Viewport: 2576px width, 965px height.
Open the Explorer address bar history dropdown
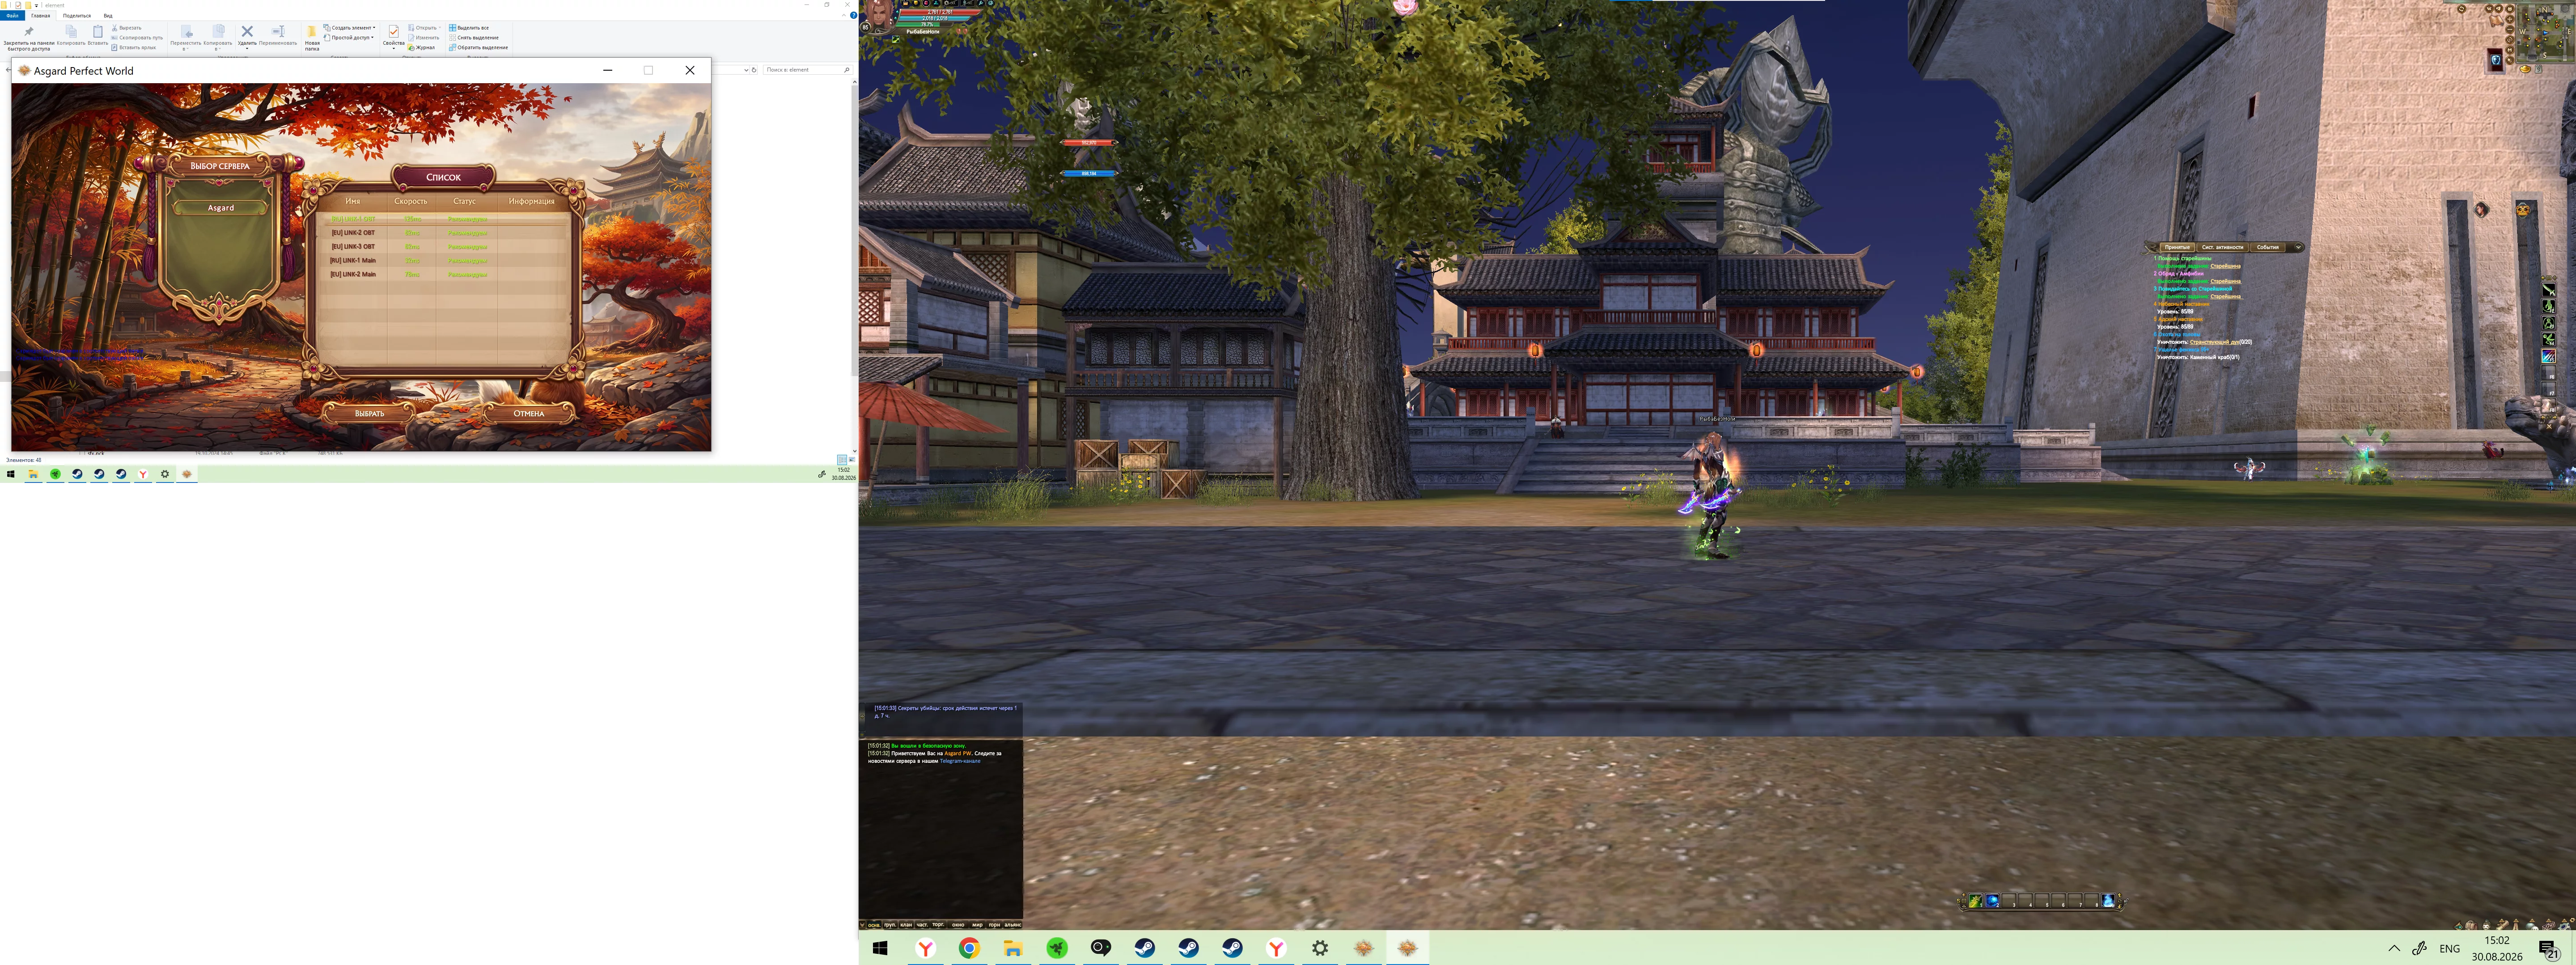(x=746, y=70)
